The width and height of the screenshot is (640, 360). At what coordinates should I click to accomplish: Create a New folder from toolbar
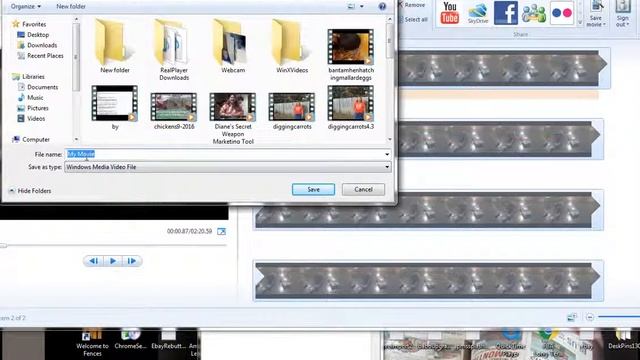pos(71,6)
